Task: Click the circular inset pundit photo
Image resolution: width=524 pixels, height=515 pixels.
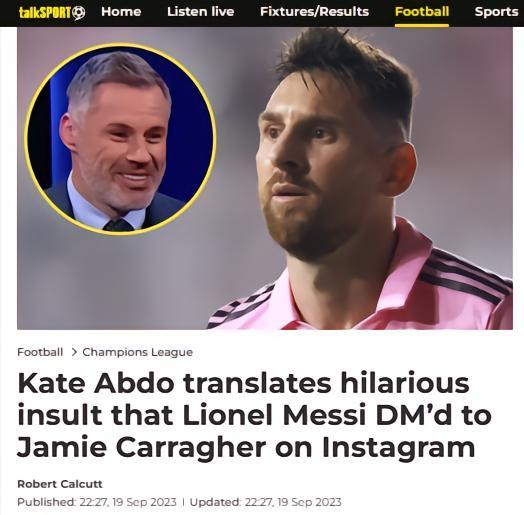Action: [120, 140]
